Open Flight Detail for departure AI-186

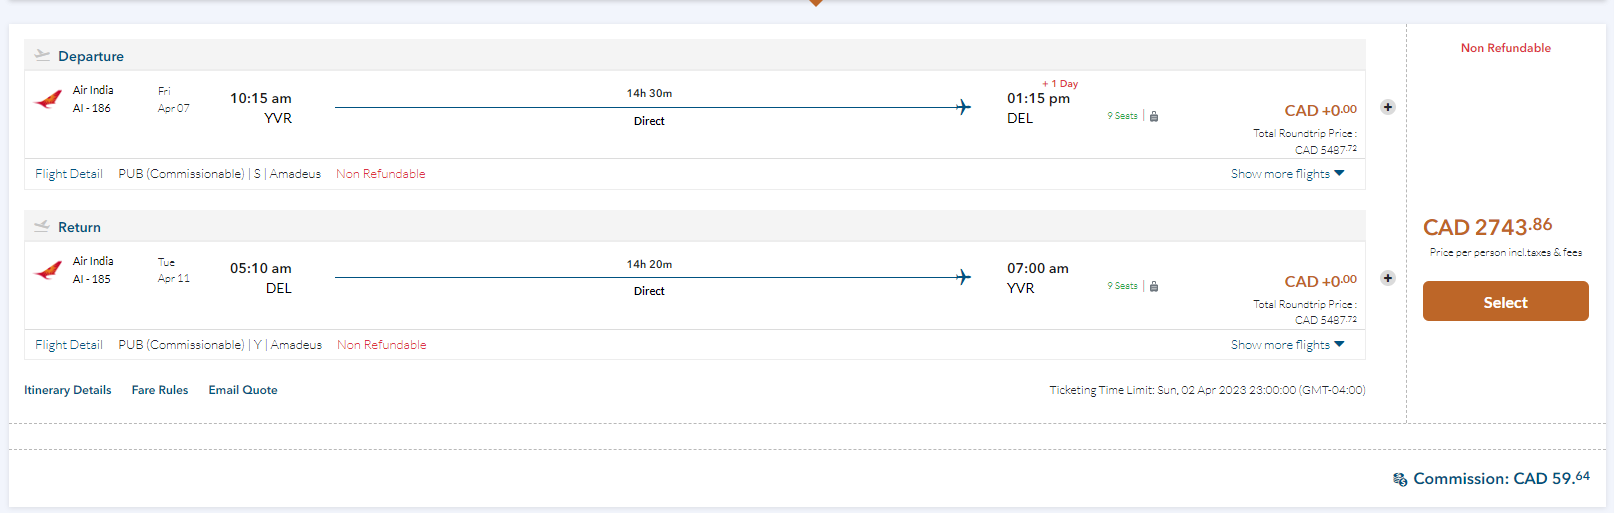[x=69, y=174]
